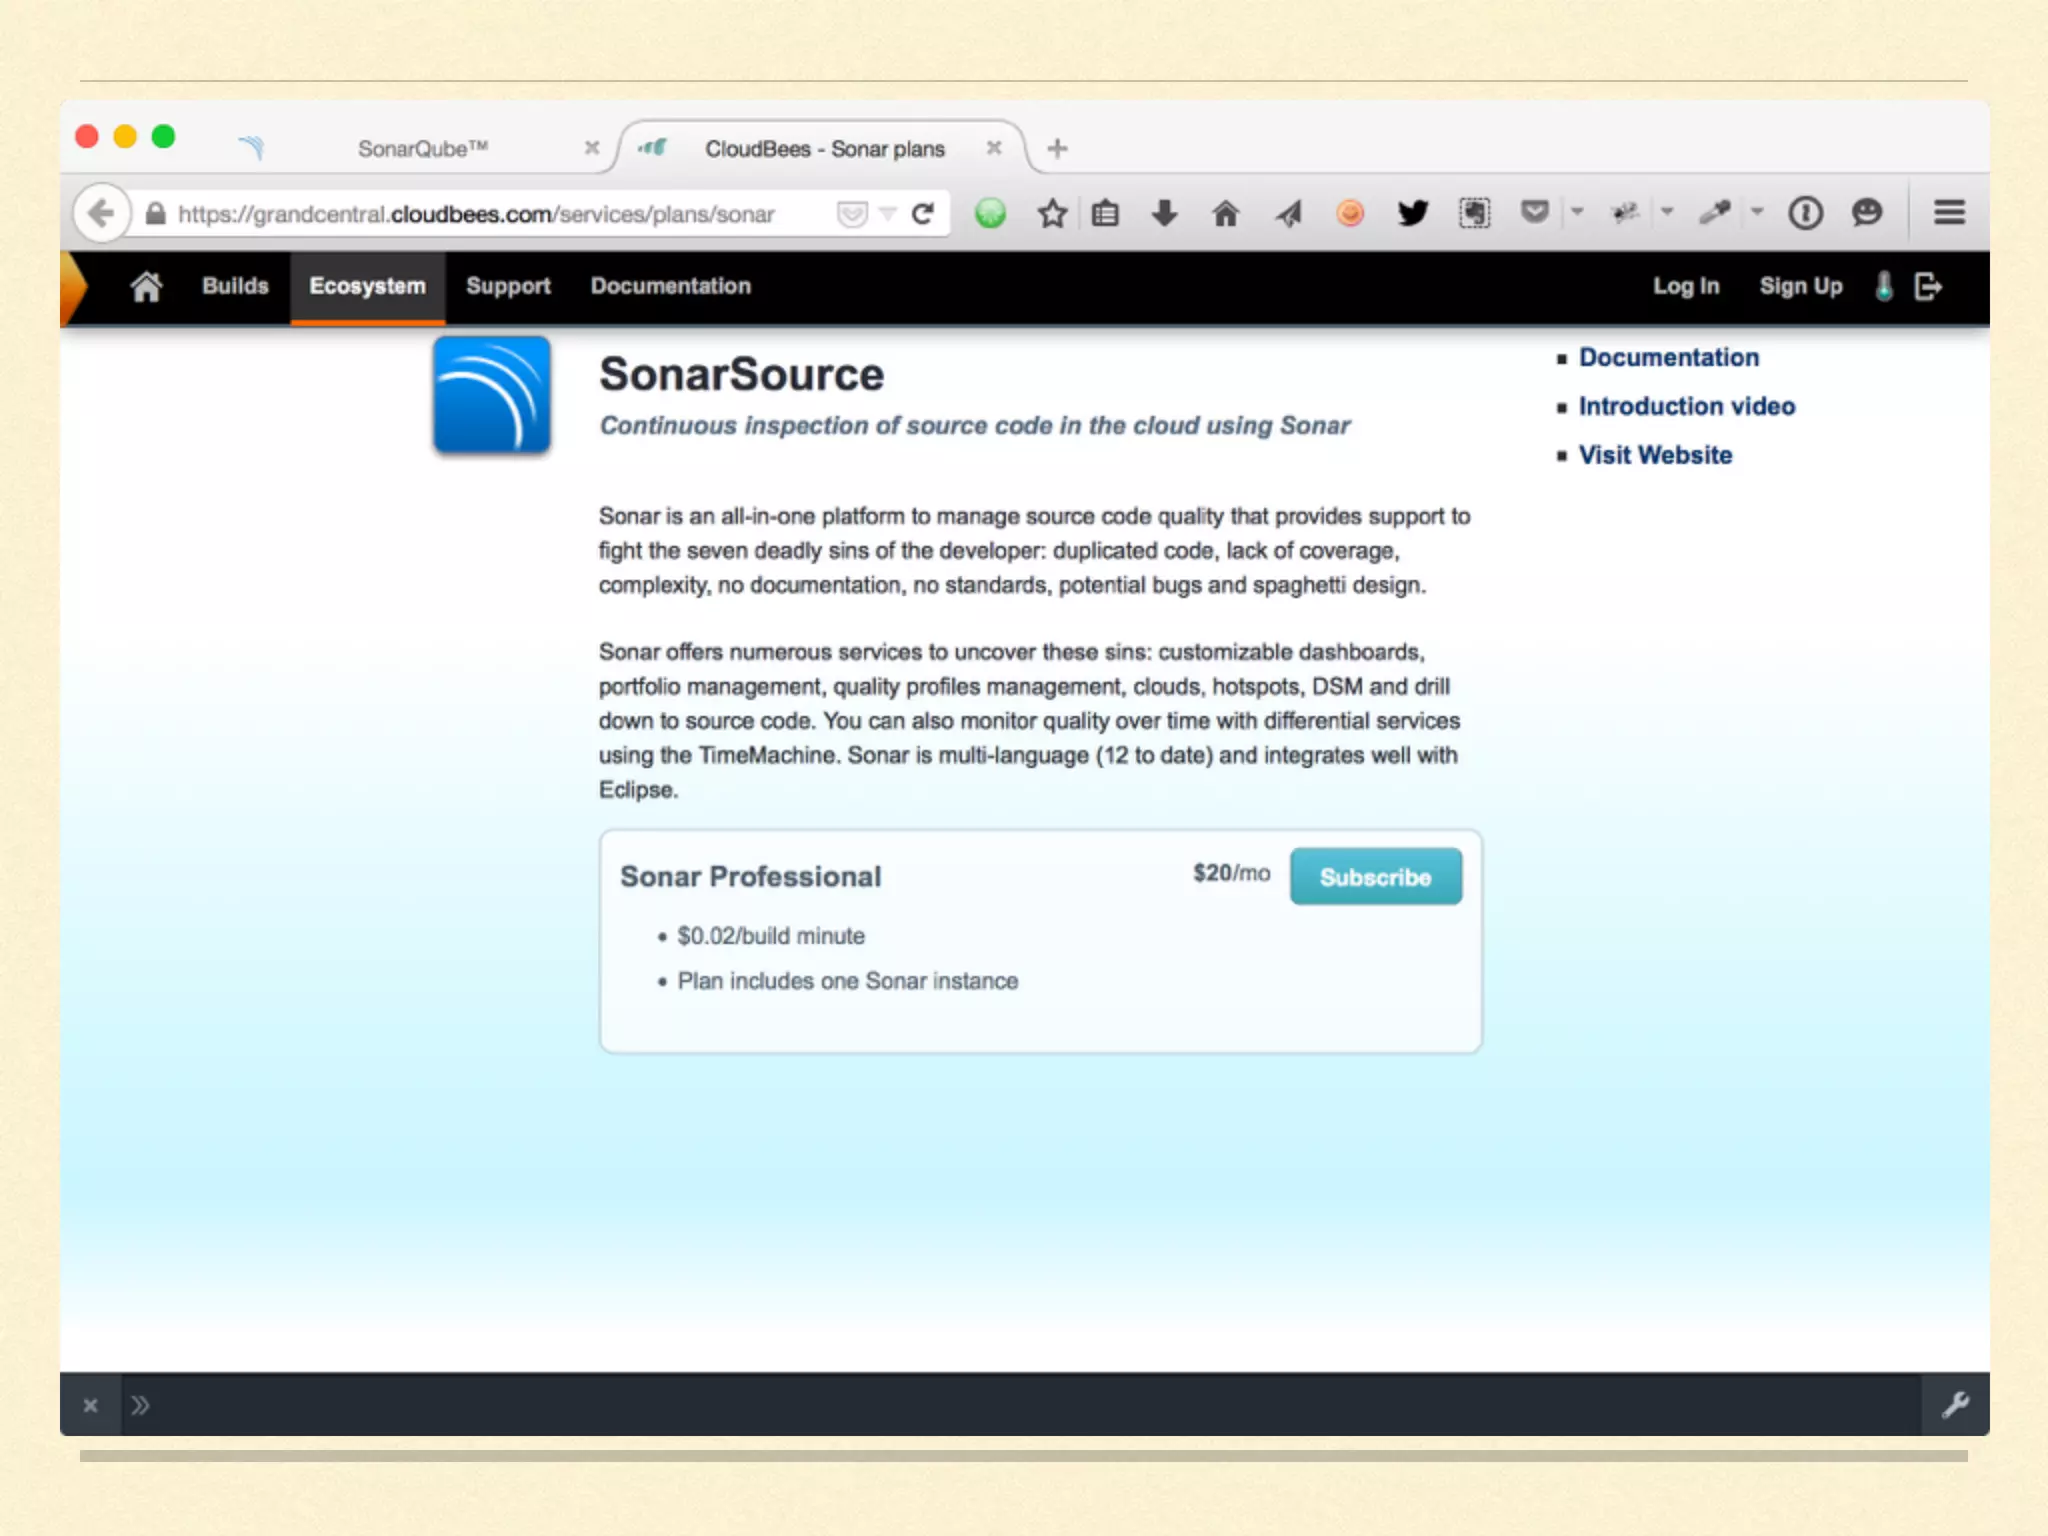Open the Ecosystem navigation menu item
2048x1536 pixels.
coord(367,286)
